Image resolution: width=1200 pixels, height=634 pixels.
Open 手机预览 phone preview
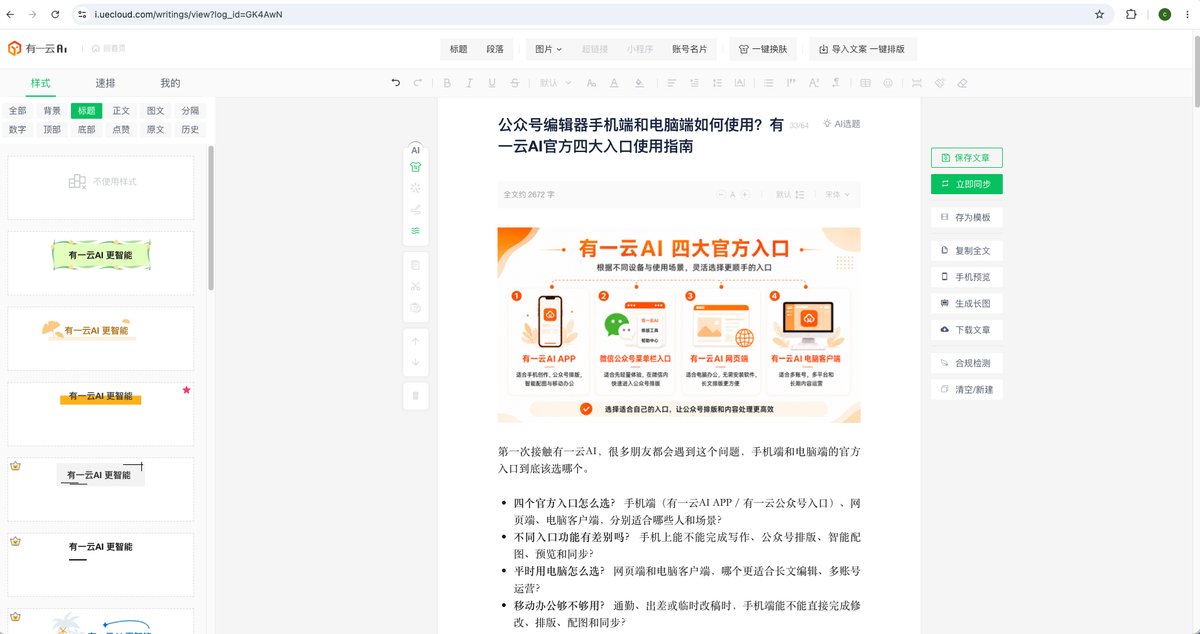pos(966,277)
